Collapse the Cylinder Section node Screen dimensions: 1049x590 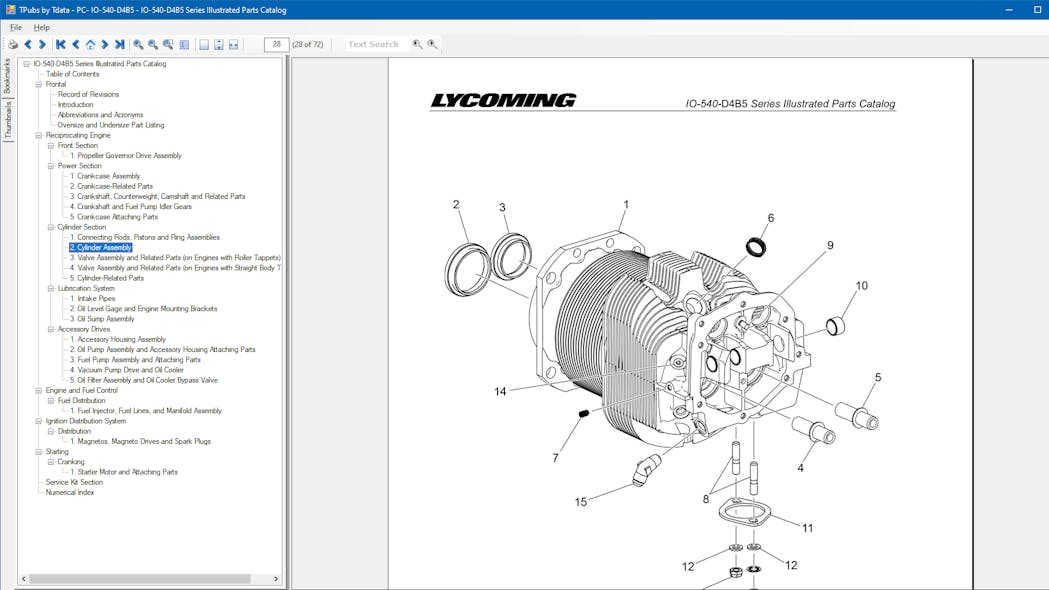[x=50, y=227]
